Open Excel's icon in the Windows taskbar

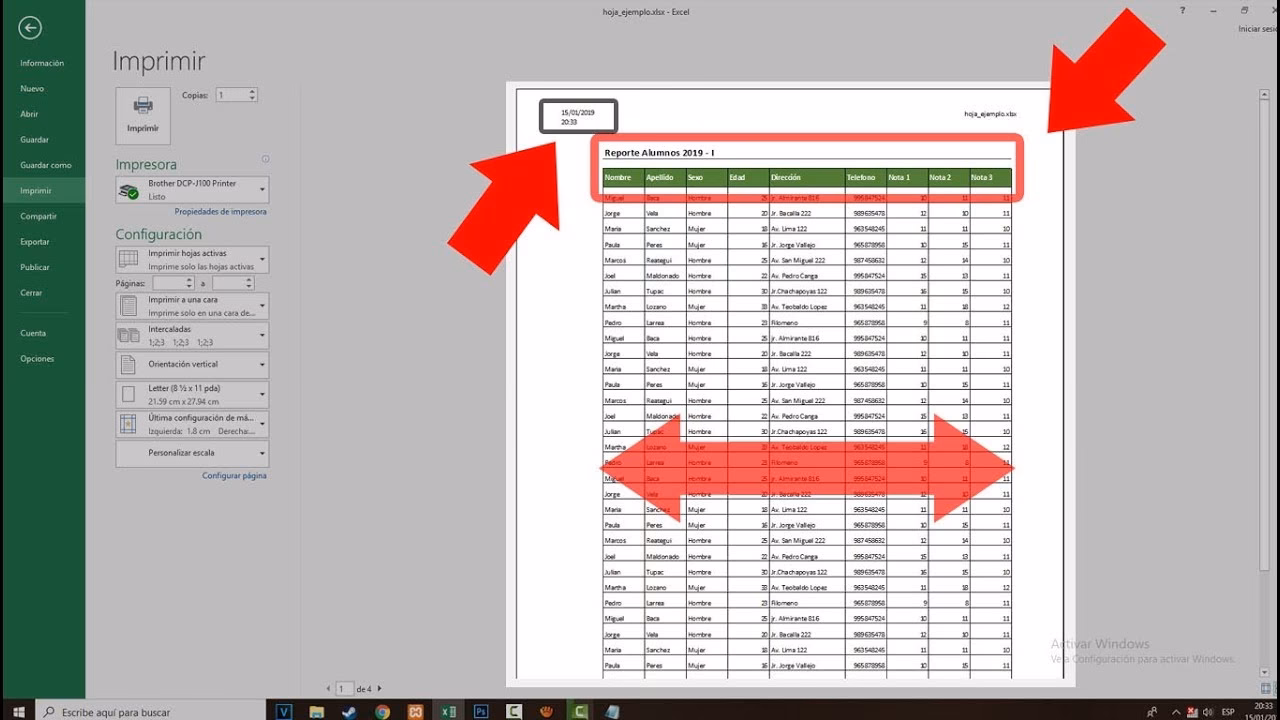tap(449, 711)
